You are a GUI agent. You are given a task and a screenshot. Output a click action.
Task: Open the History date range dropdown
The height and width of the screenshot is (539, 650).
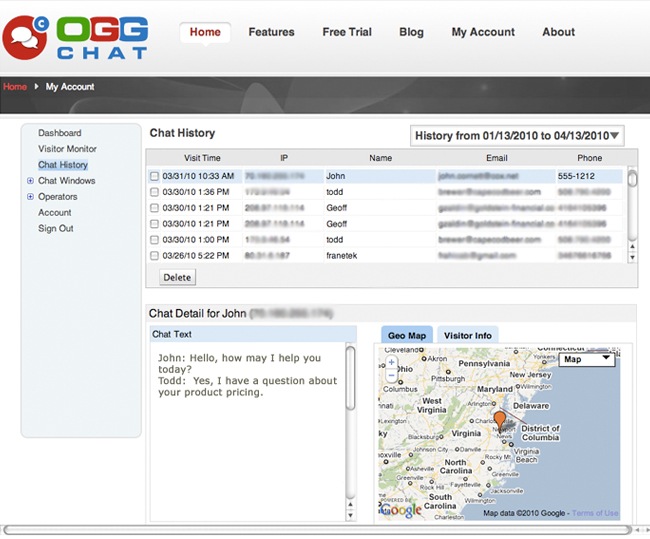pyautogui.click(x=518, y=136)
